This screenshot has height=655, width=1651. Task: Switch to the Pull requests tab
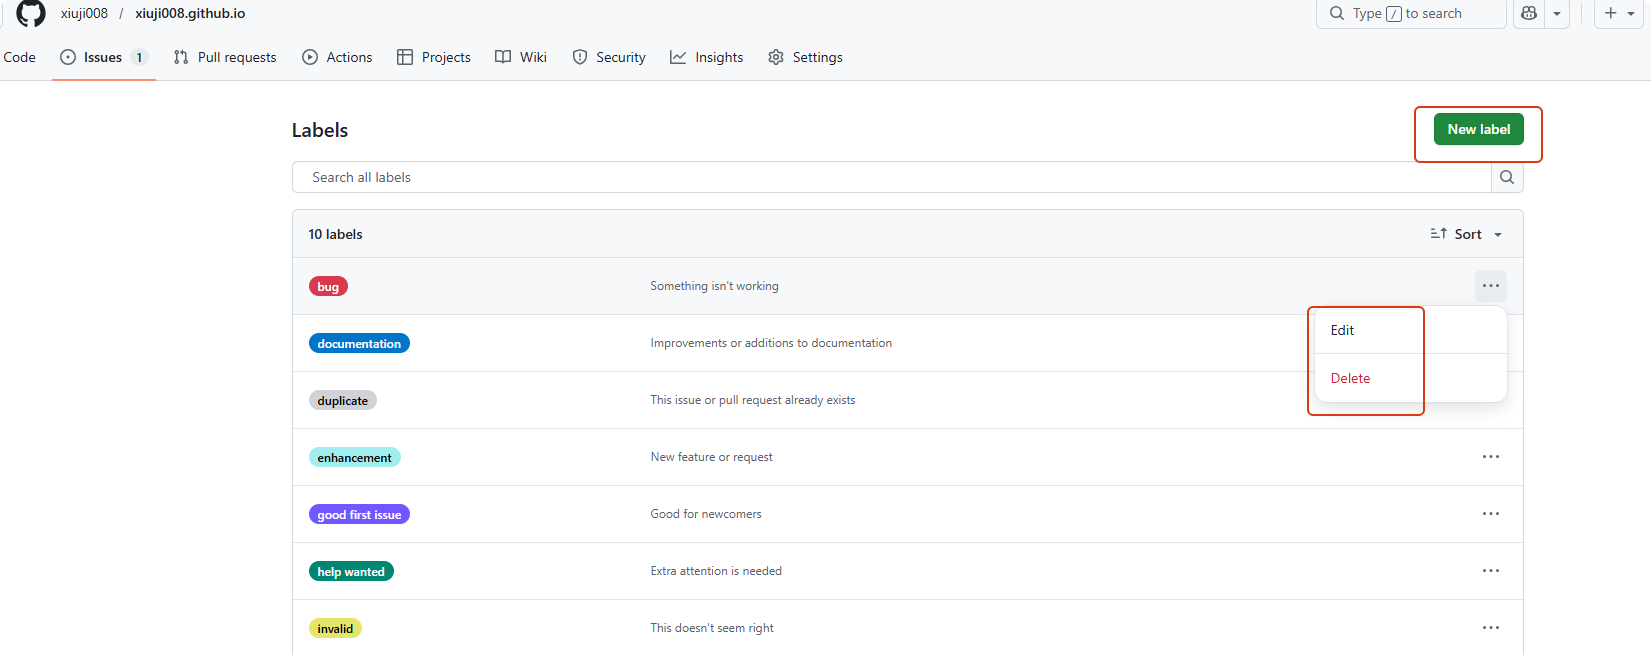click(x=225, y=57)
